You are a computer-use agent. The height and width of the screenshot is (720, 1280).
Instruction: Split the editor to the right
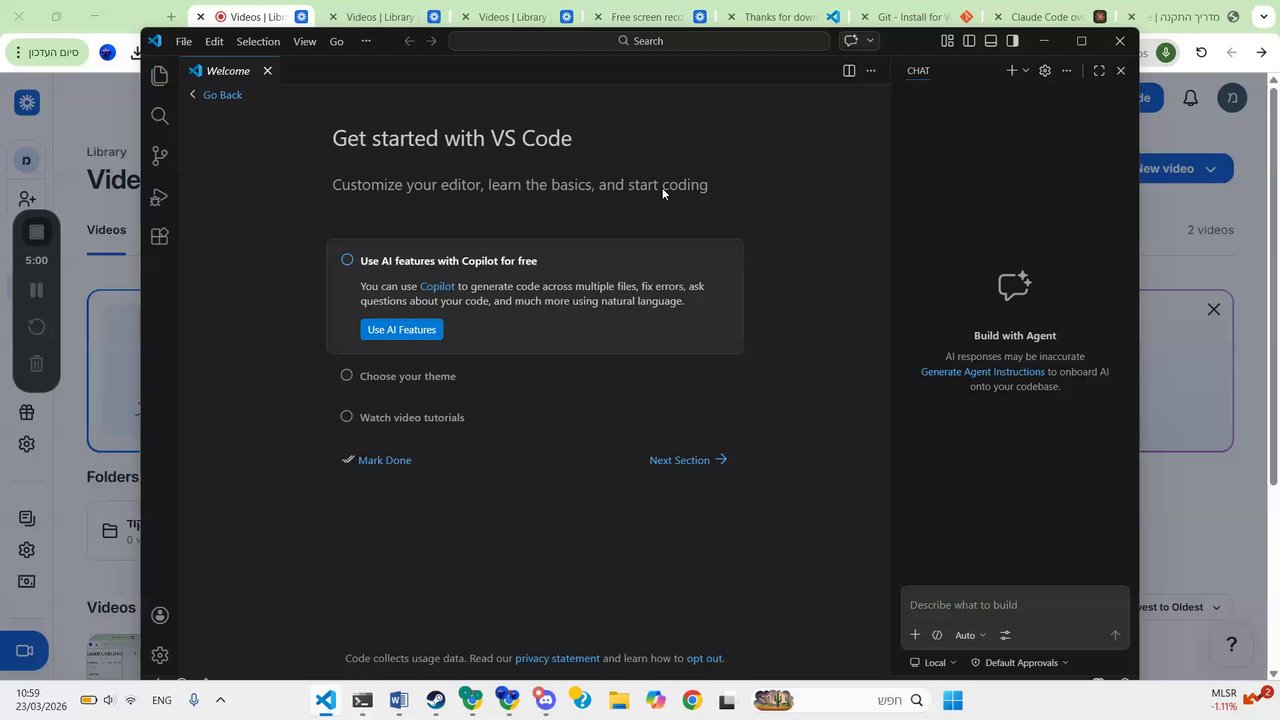849,71
